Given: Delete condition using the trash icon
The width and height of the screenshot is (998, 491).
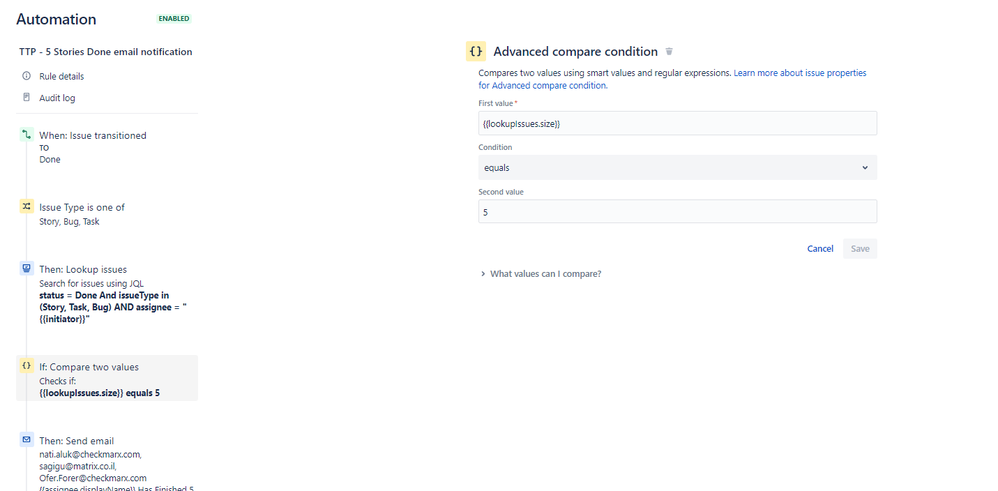Looking at the screenshot, I should (x=669, y=52).
